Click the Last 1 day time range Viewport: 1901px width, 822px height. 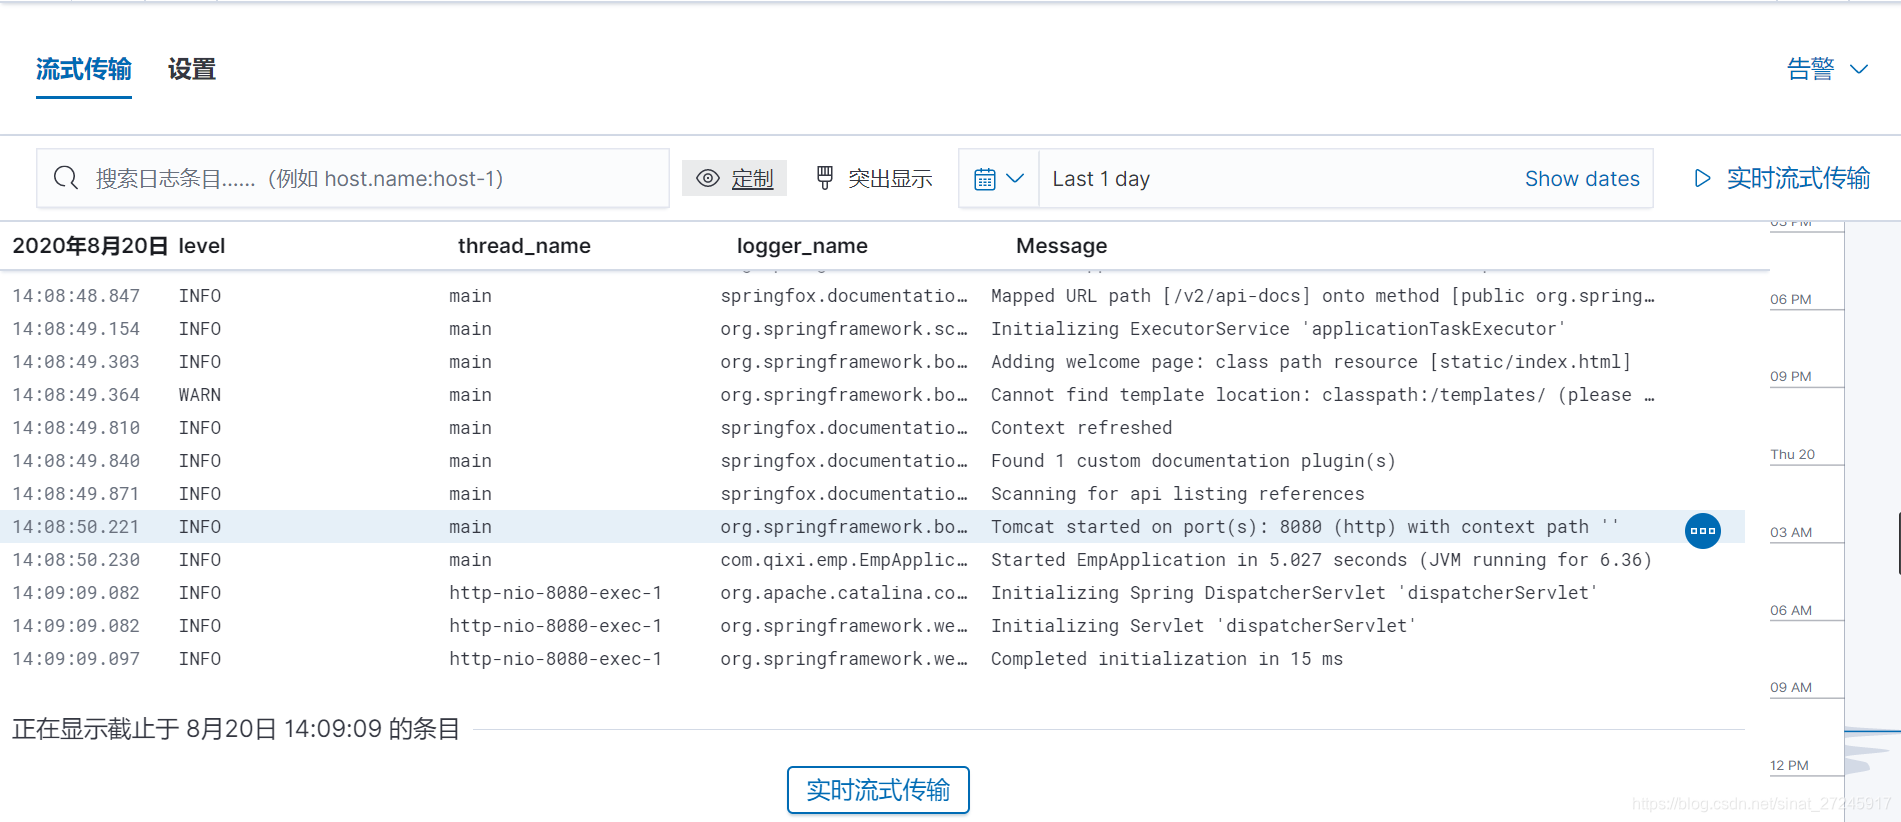(1101, 178)
